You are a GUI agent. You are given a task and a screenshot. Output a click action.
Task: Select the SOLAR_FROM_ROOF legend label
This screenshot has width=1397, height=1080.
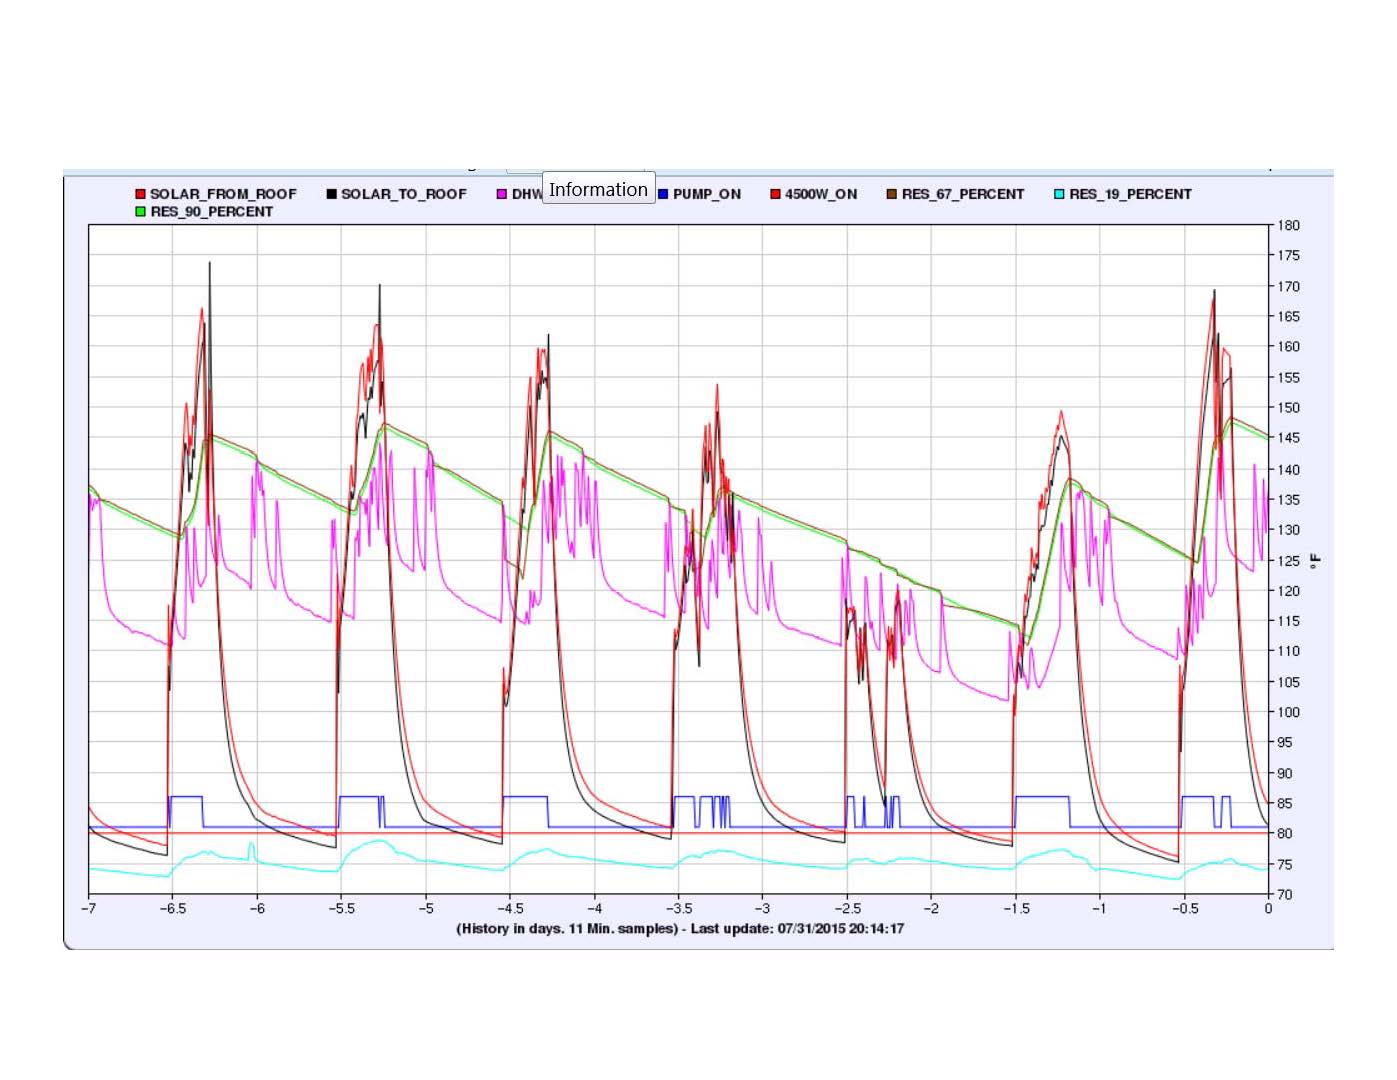click(x=223, y=194)
